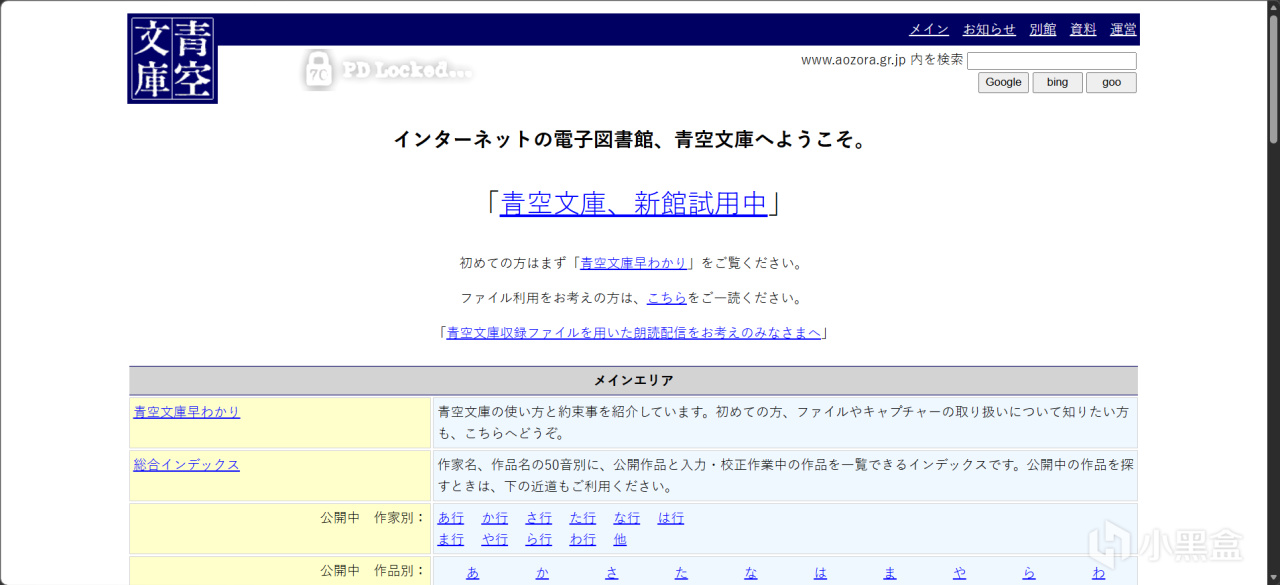Click the page scrollbar's up arrow
Image resolution: width=1280 pixels, height=585 pixels.
(x=1273, y=7)
